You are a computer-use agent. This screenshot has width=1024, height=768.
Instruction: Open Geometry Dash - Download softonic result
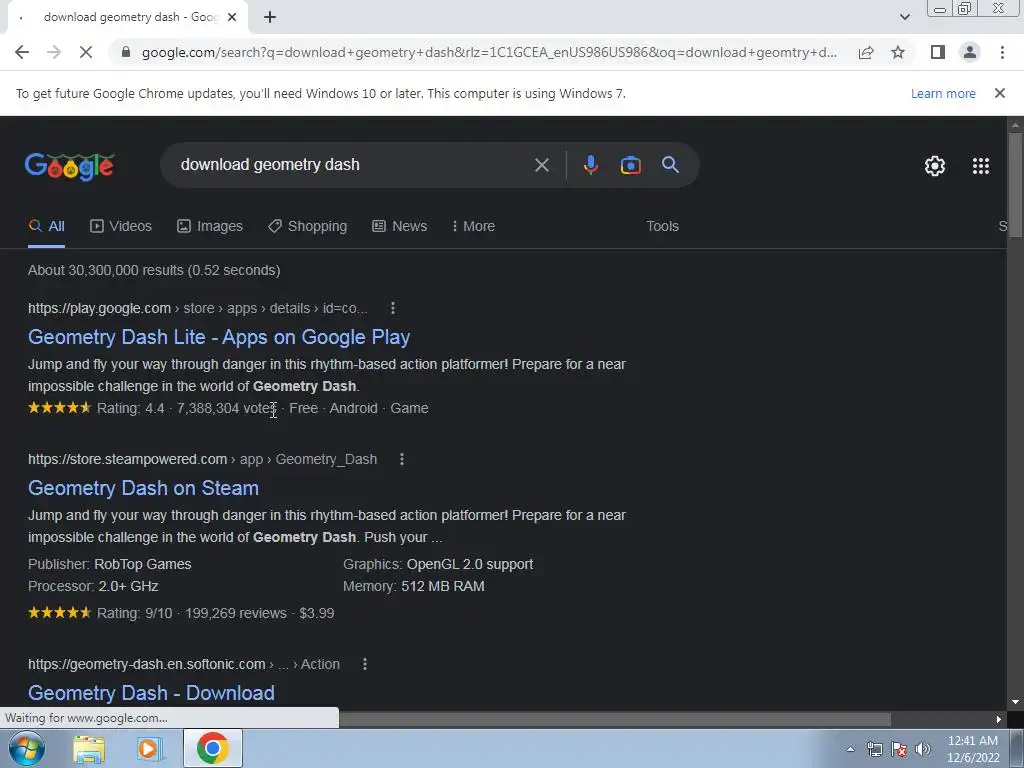click(152, 693)
